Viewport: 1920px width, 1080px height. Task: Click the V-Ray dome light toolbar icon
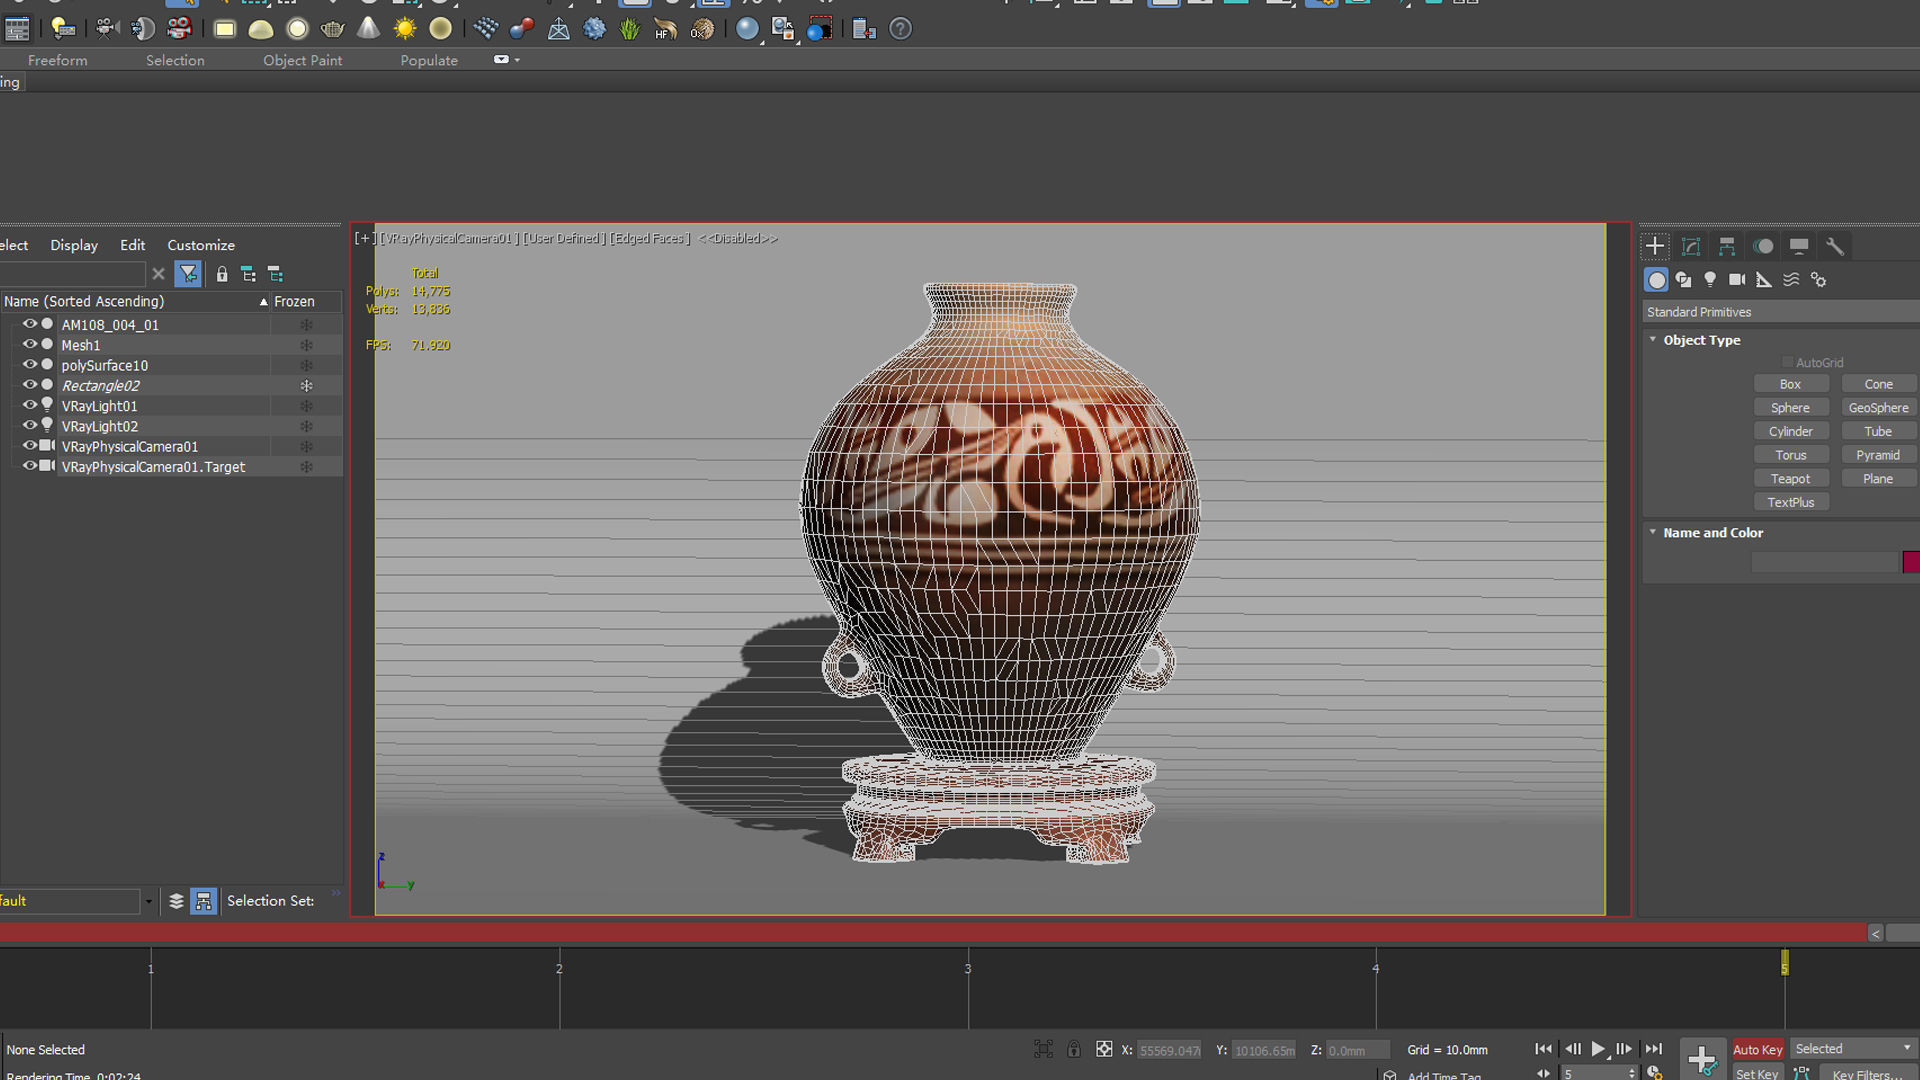pyautogui.click(x=261, y=29)
